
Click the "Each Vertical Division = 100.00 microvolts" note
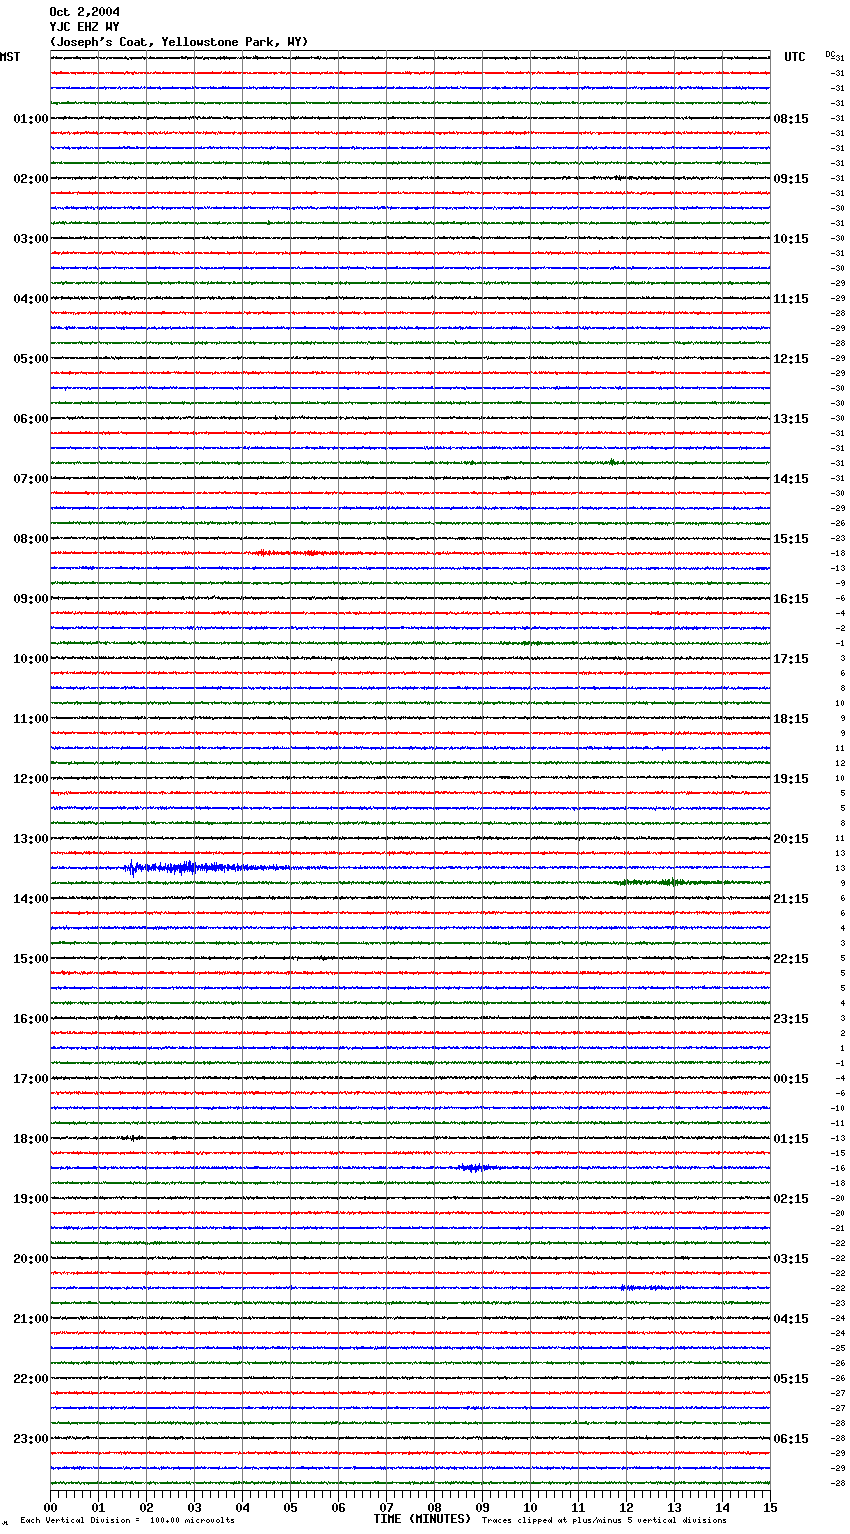point(127,1521)
